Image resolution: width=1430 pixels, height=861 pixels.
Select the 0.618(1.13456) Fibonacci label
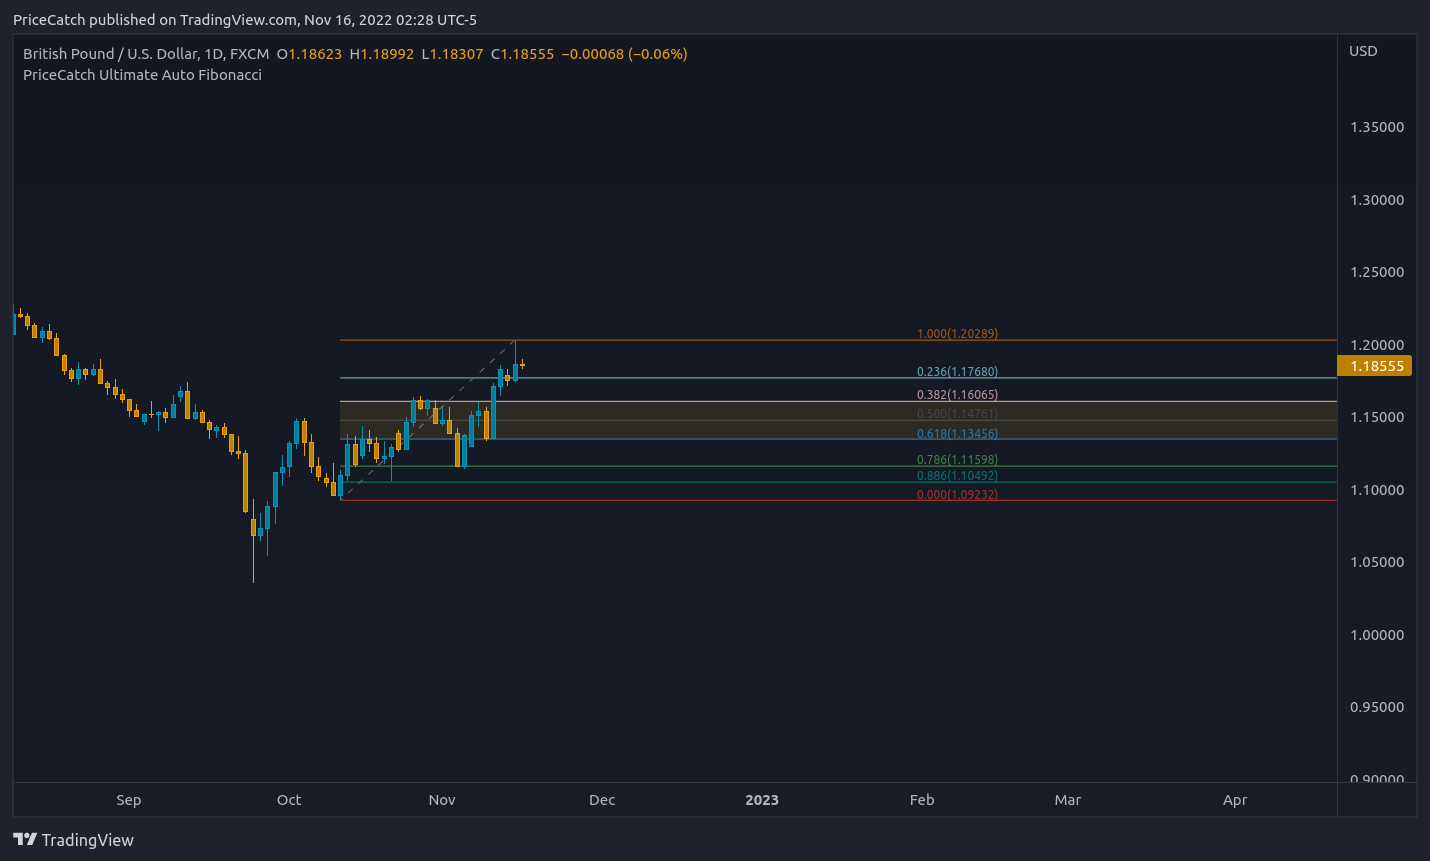[957, 434]
